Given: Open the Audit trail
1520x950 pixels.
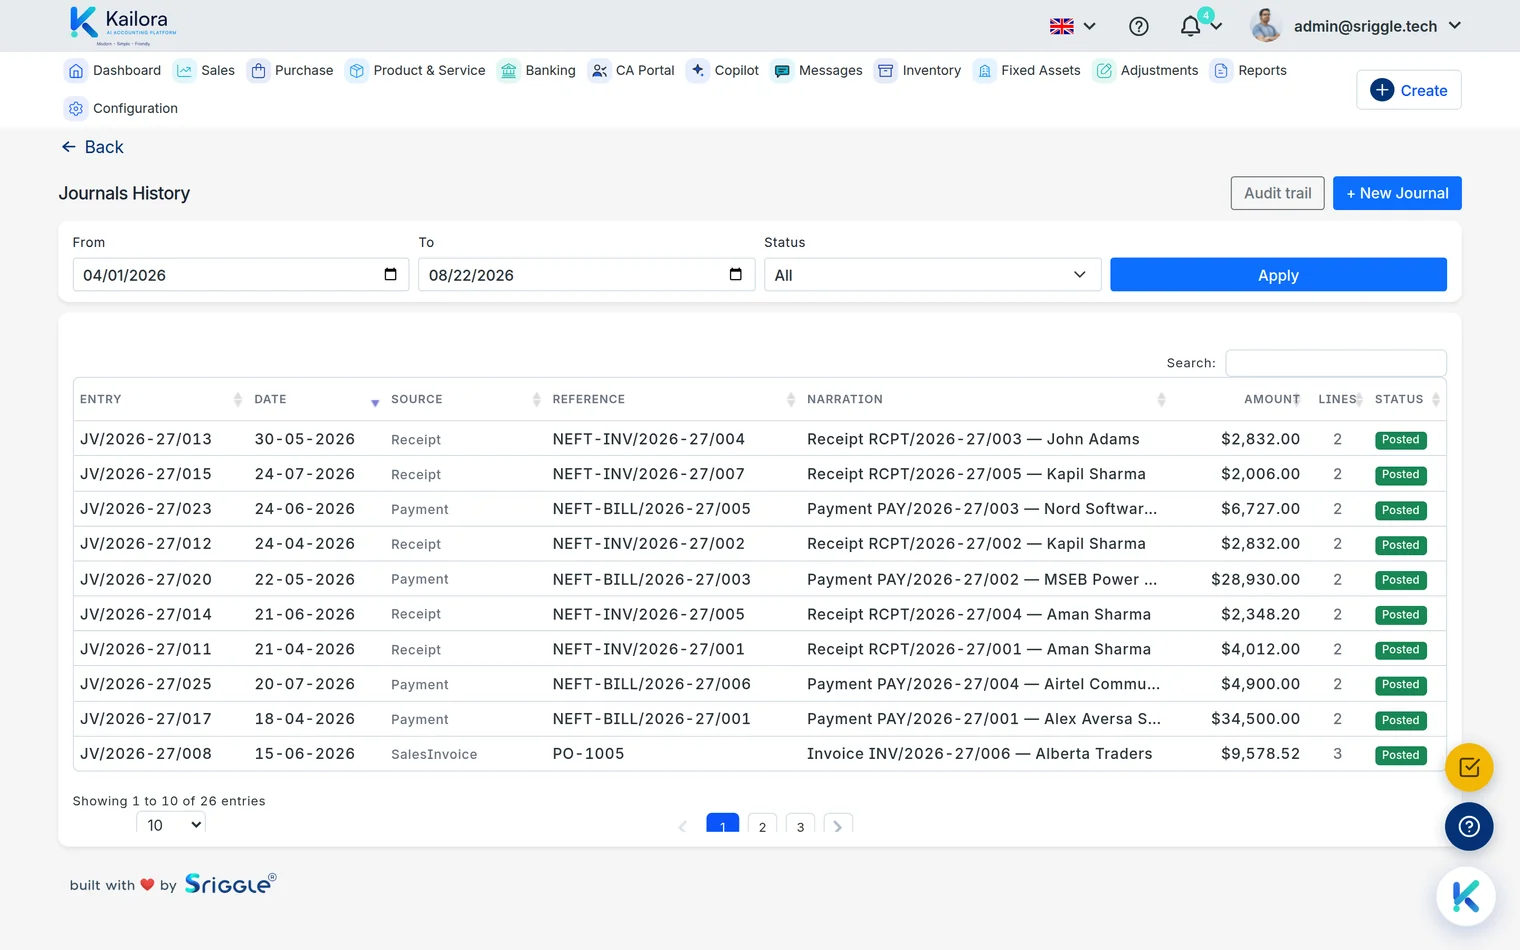Looking at the screenshot, I should 1277,193.
